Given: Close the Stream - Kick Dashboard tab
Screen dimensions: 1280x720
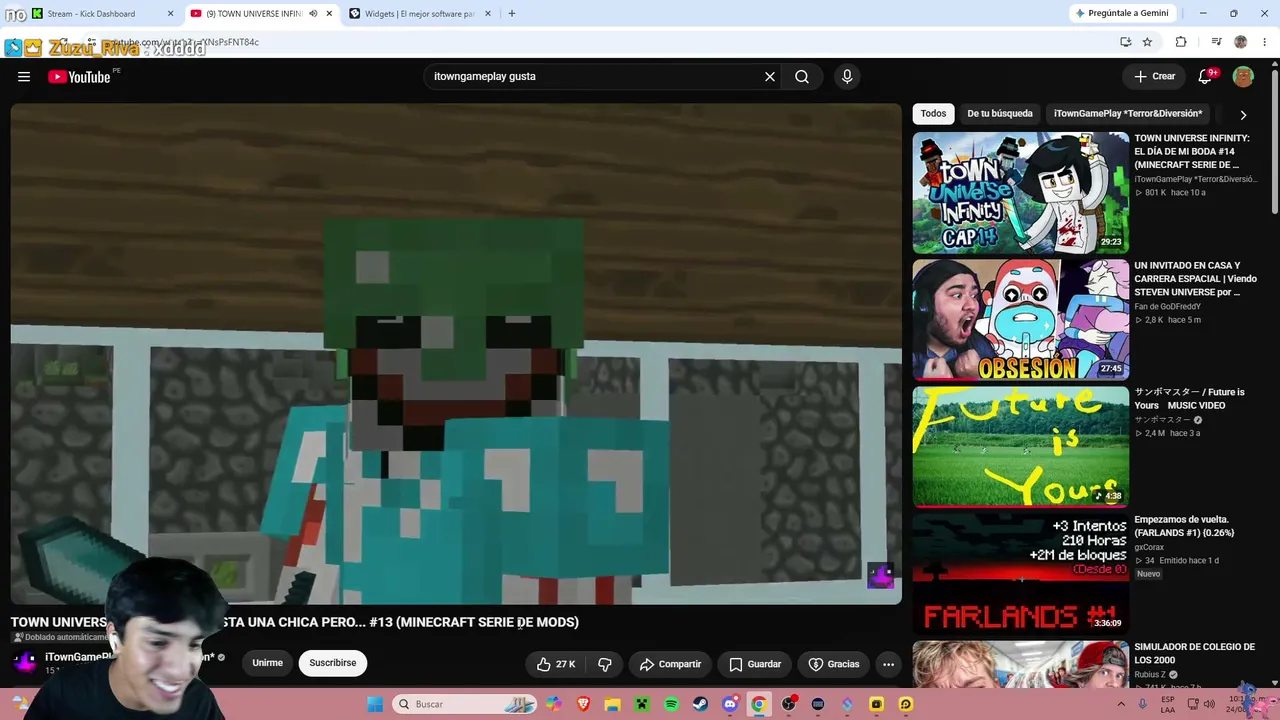Looking at the screenshot, I should 170,14.
